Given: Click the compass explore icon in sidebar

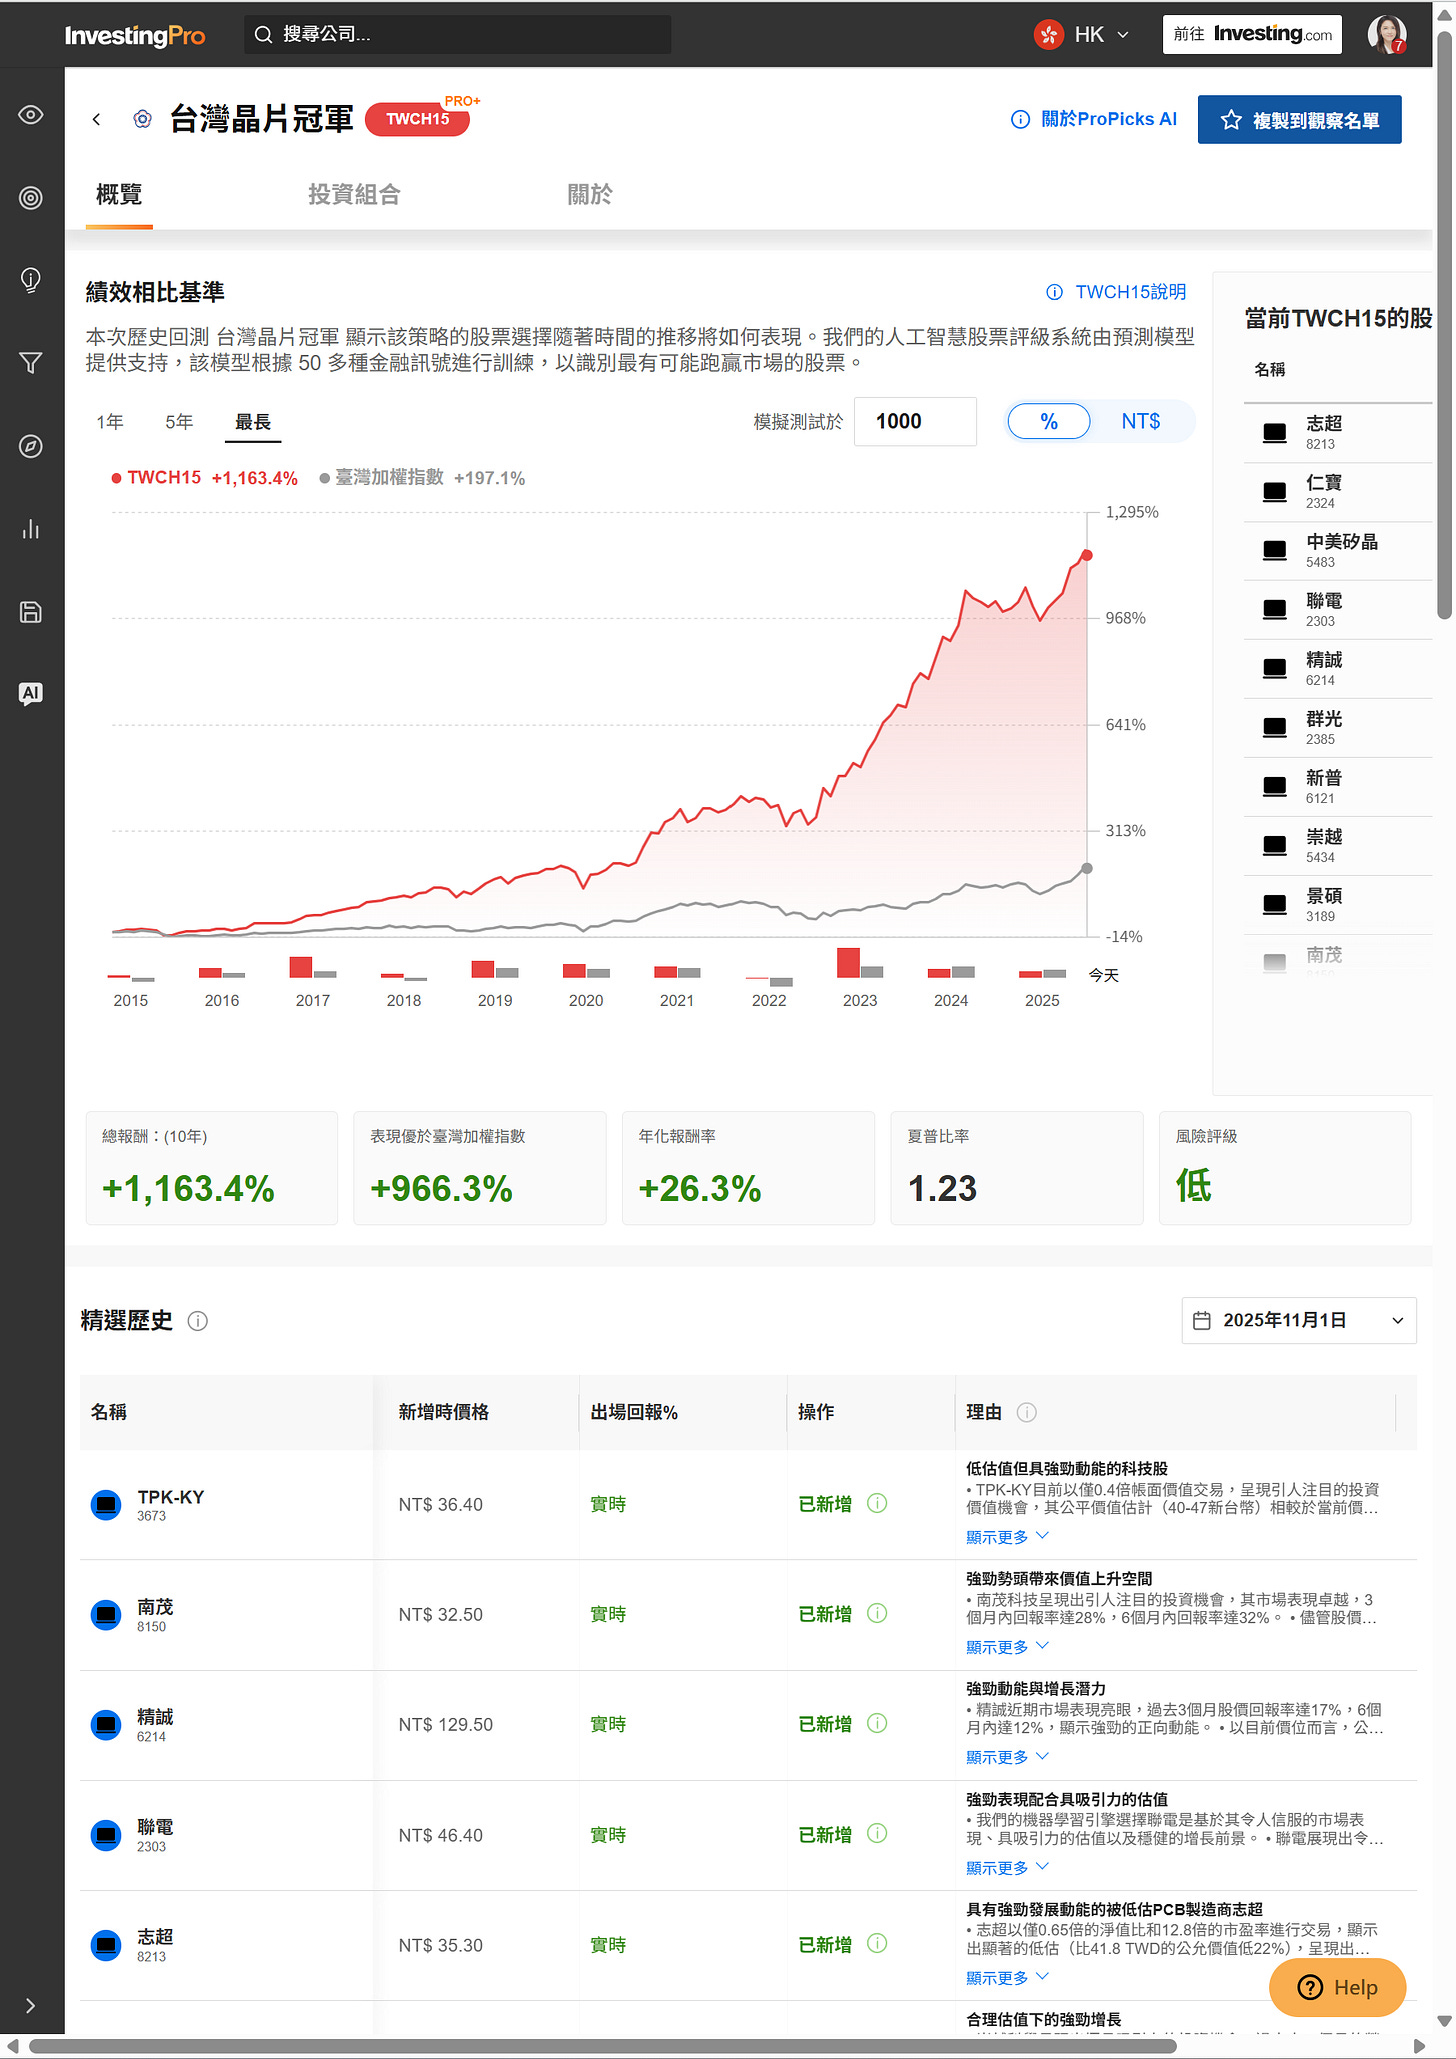Looking at the screenshot, I should pos(31,446).
